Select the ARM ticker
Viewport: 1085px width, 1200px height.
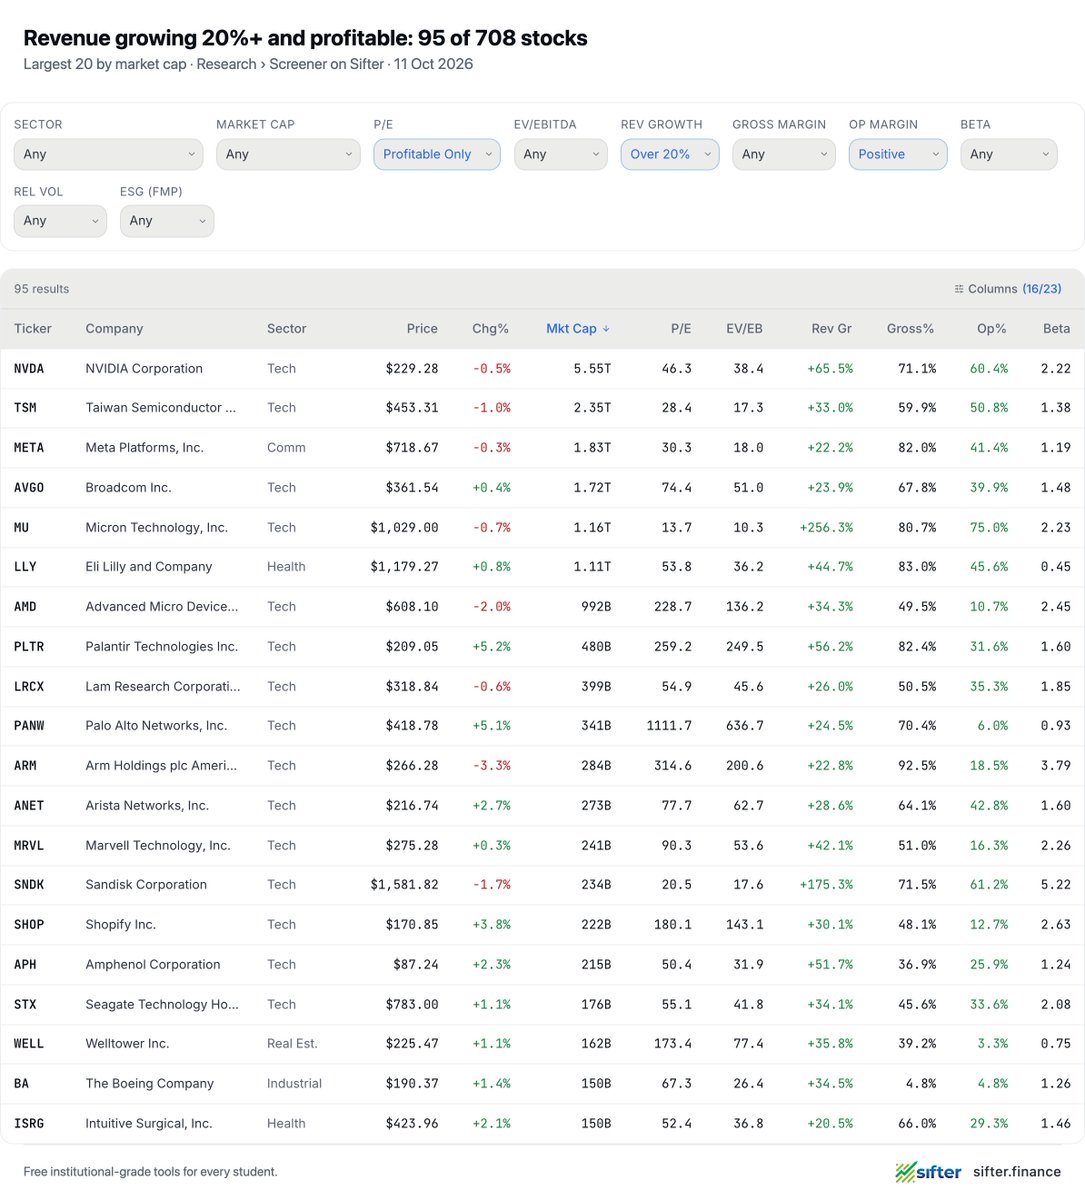25,766
